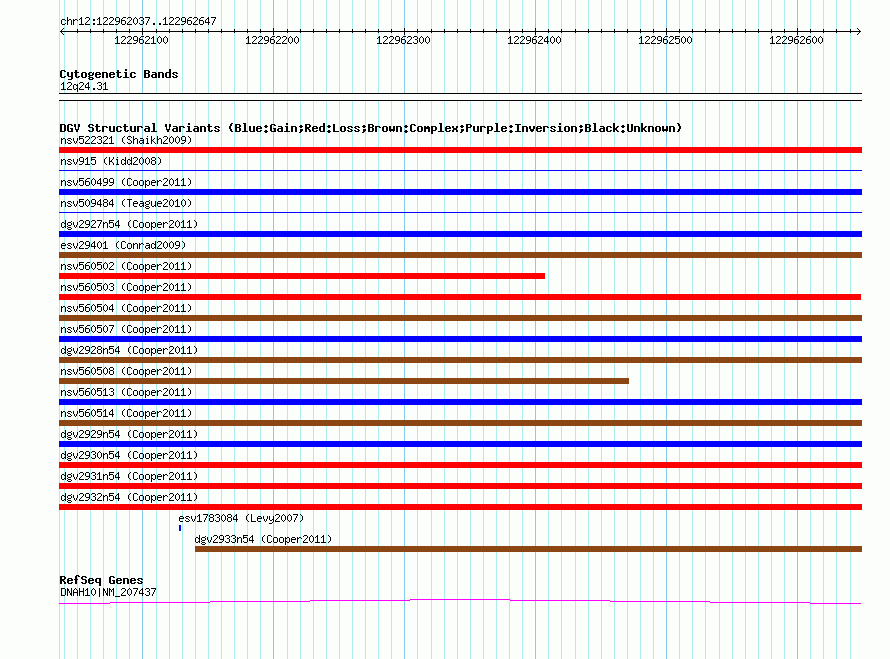Click the right arrowhead of the coordinate ruler
Viewport: 890px width, 659px height.
click(858, 31)
